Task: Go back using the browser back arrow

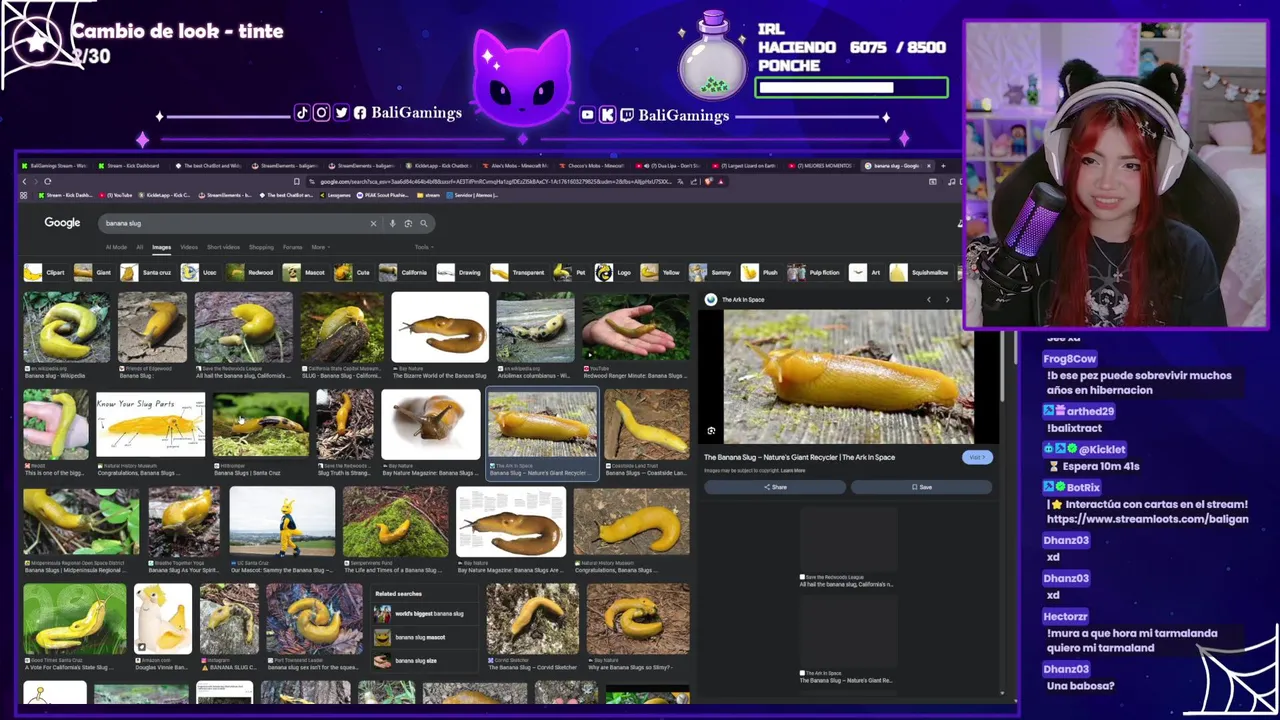Action: point(25,181)
